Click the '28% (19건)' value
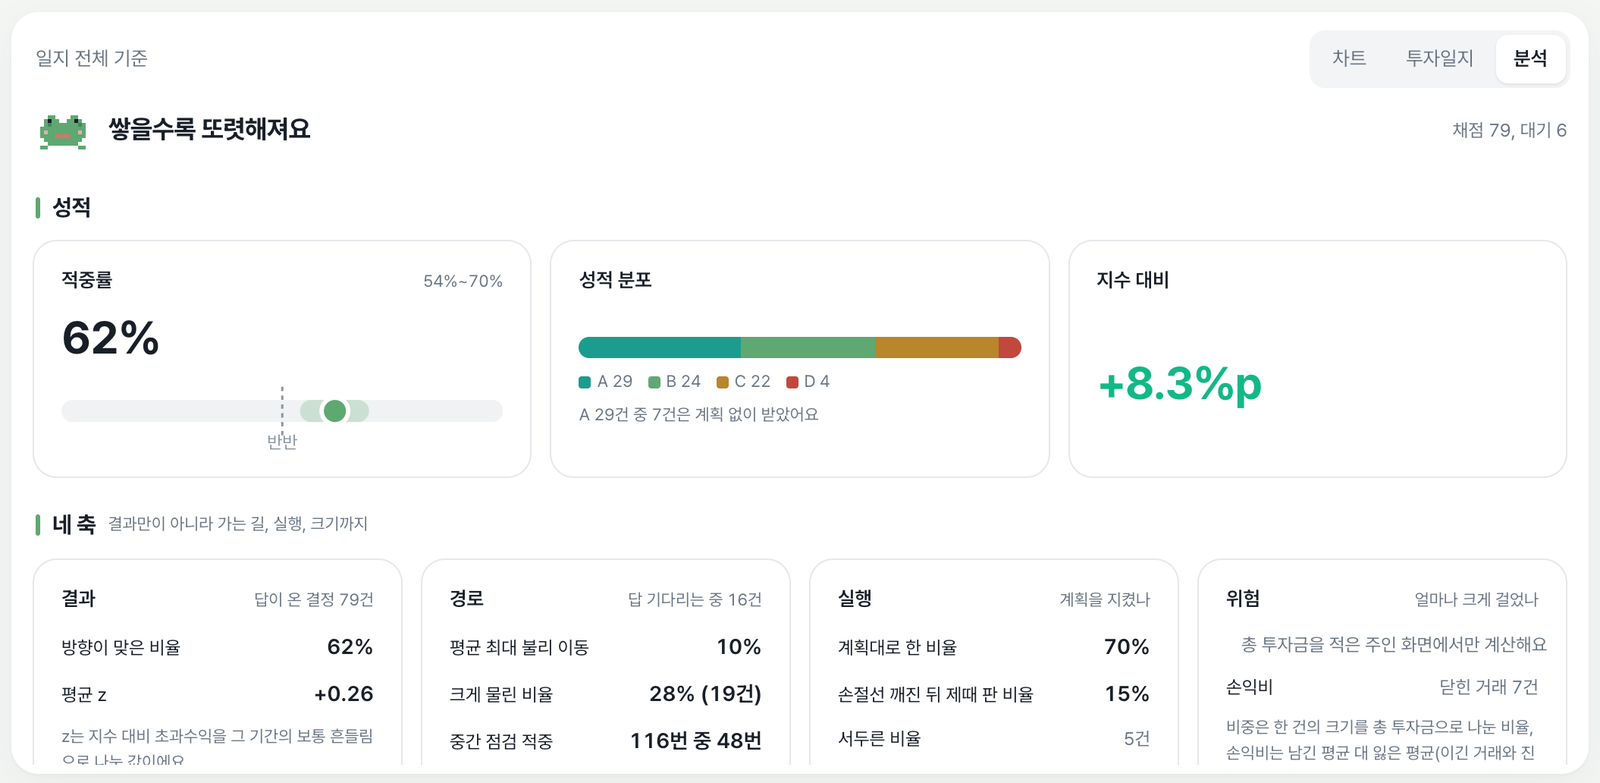The image size is (1600, 783). (706, 694)
